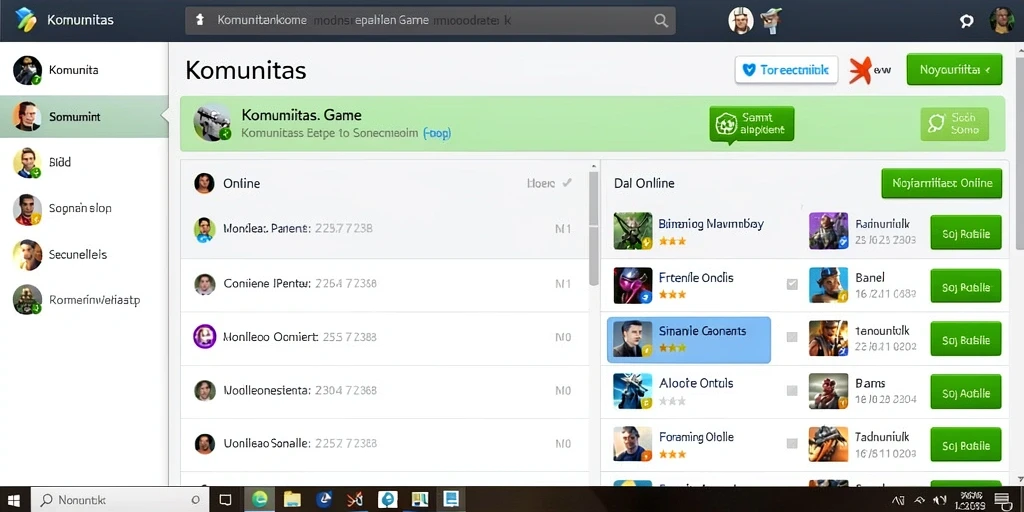Click the grey star rating under Aloote Ontuls
The height and width of the screenshot is (512, 1024).
pos(673,401)
